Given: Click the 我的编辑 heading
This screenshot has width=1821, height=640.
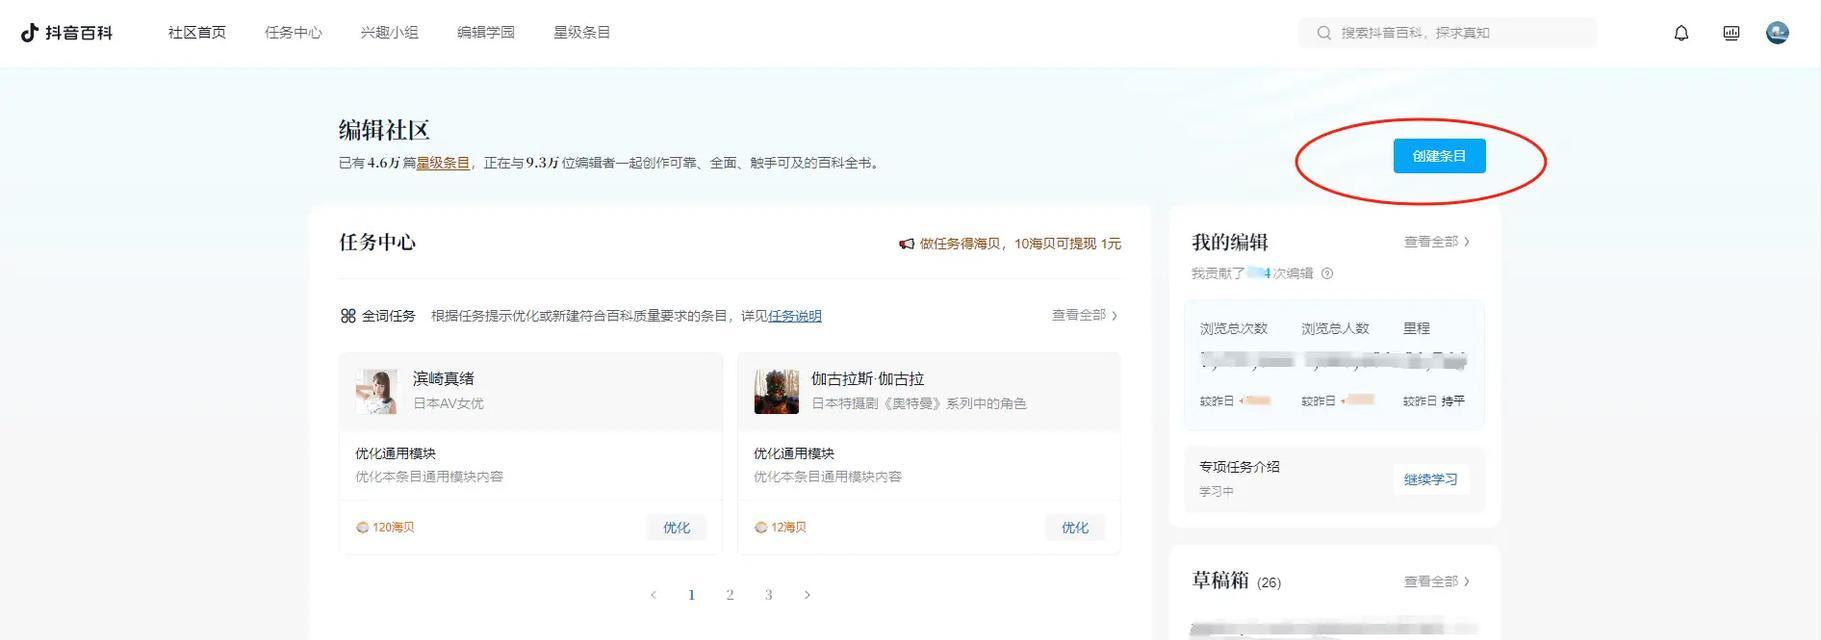Looking at the screenshot, I should (x=1230, y=242).
